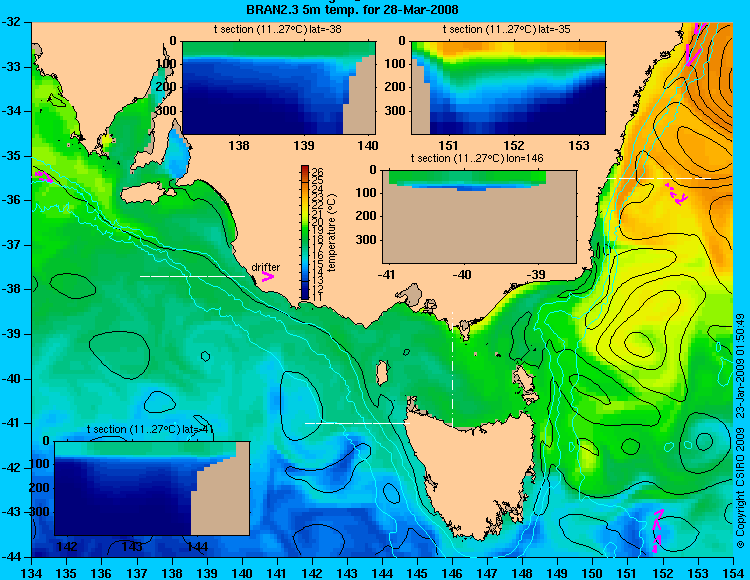Click the main map longitude label 146
Image resolution: width=750 pixels, height=580 pixels.
click(452, 572)
